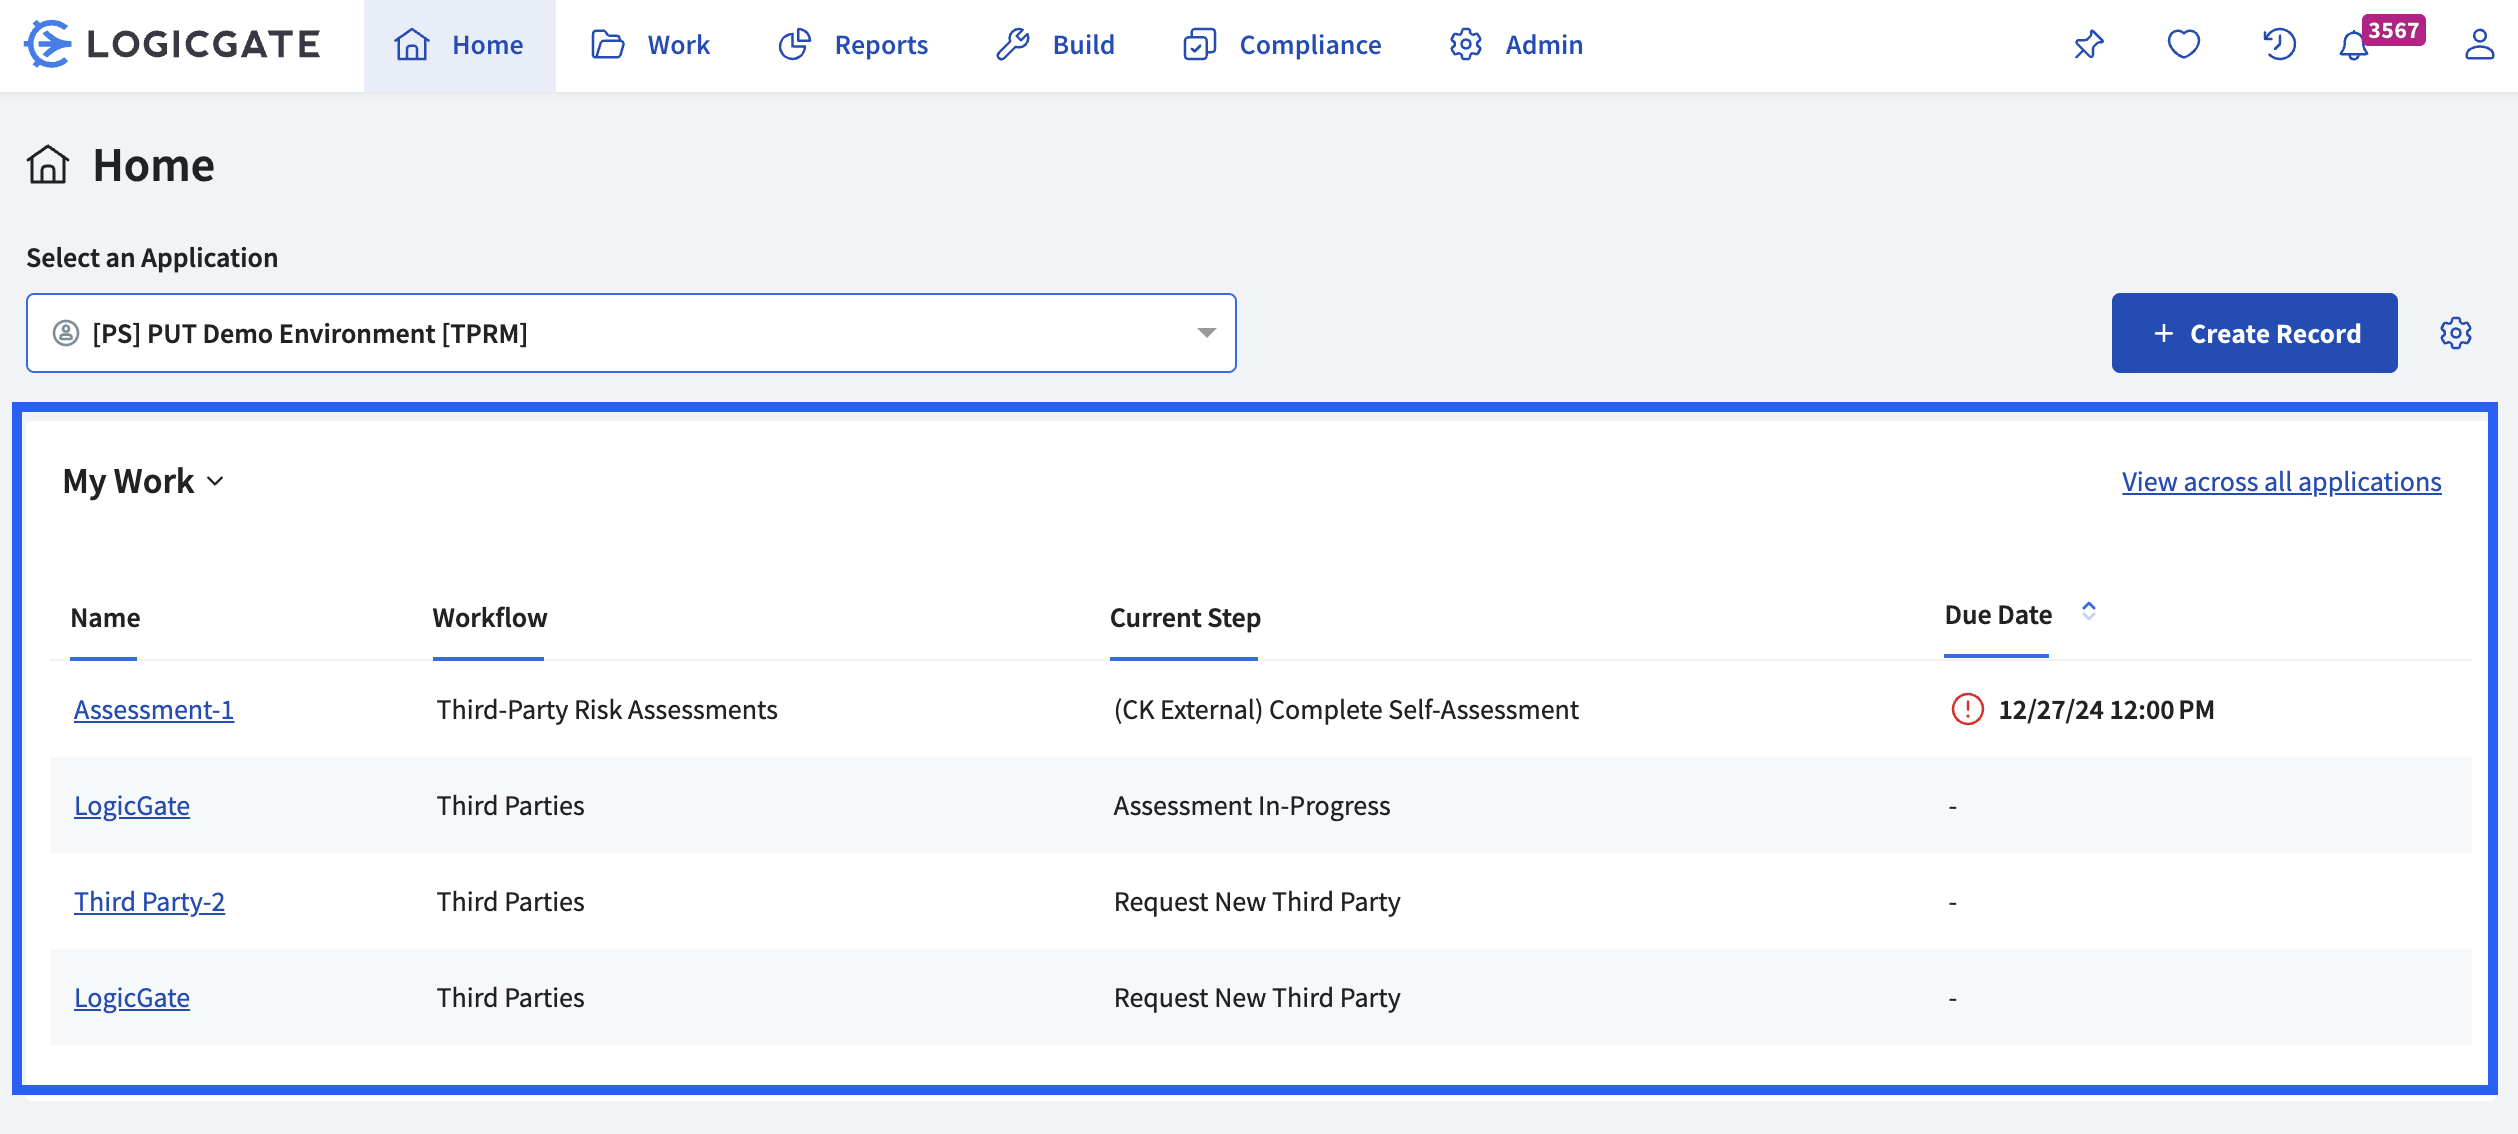Click overdue alert icon beside 12/27/24
The image size is (2518, 1134).
click(1967, 709)
